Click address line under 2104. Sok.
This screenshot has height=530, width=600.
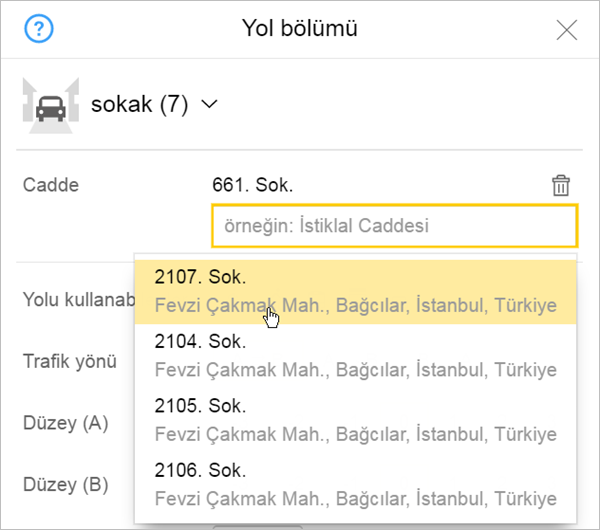(355, 370)
